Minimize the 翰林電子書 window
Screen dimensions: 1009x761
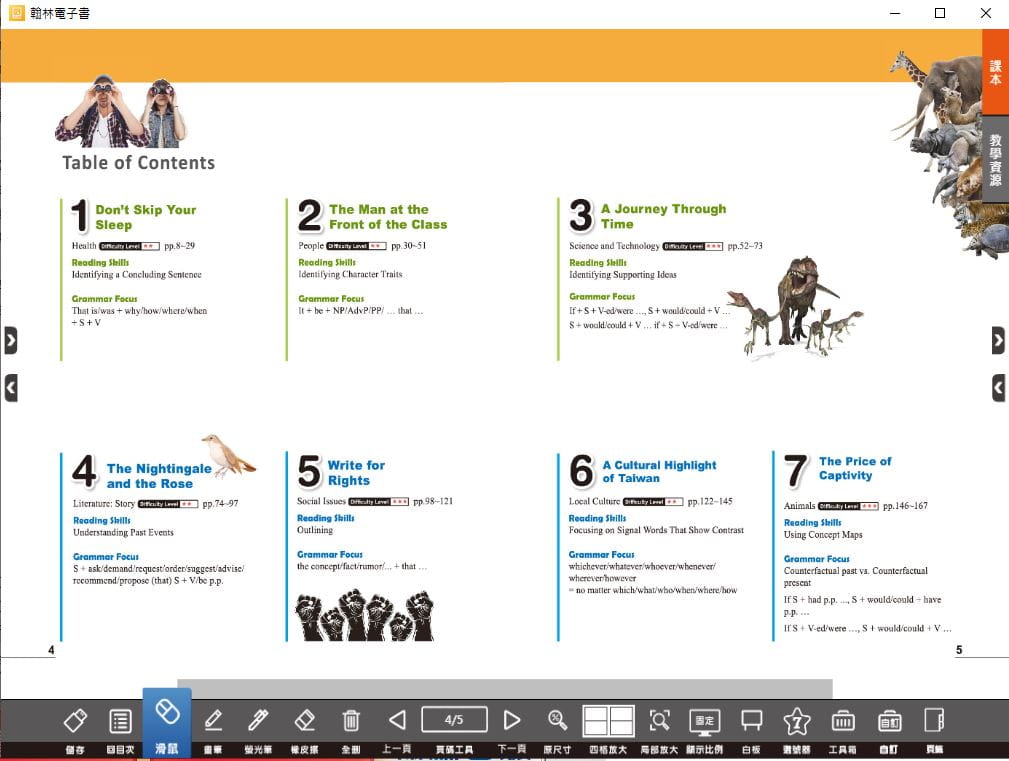(x=894, y=13)
